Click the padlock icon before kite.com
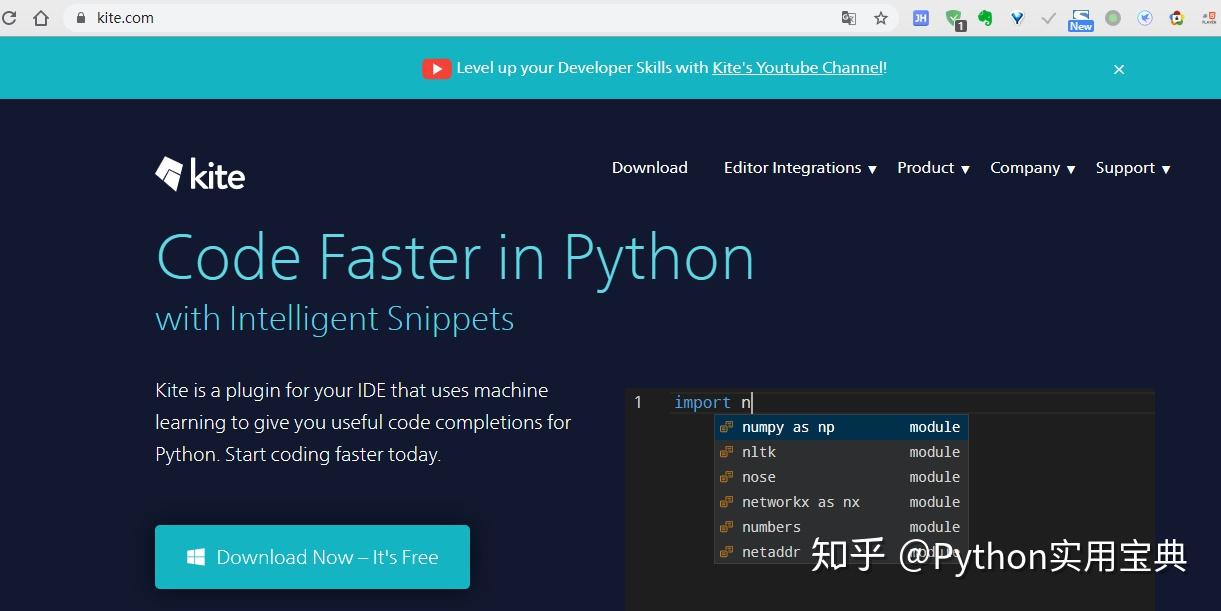The height and width of the screenshot is (611, 1221). click(79, 17)
